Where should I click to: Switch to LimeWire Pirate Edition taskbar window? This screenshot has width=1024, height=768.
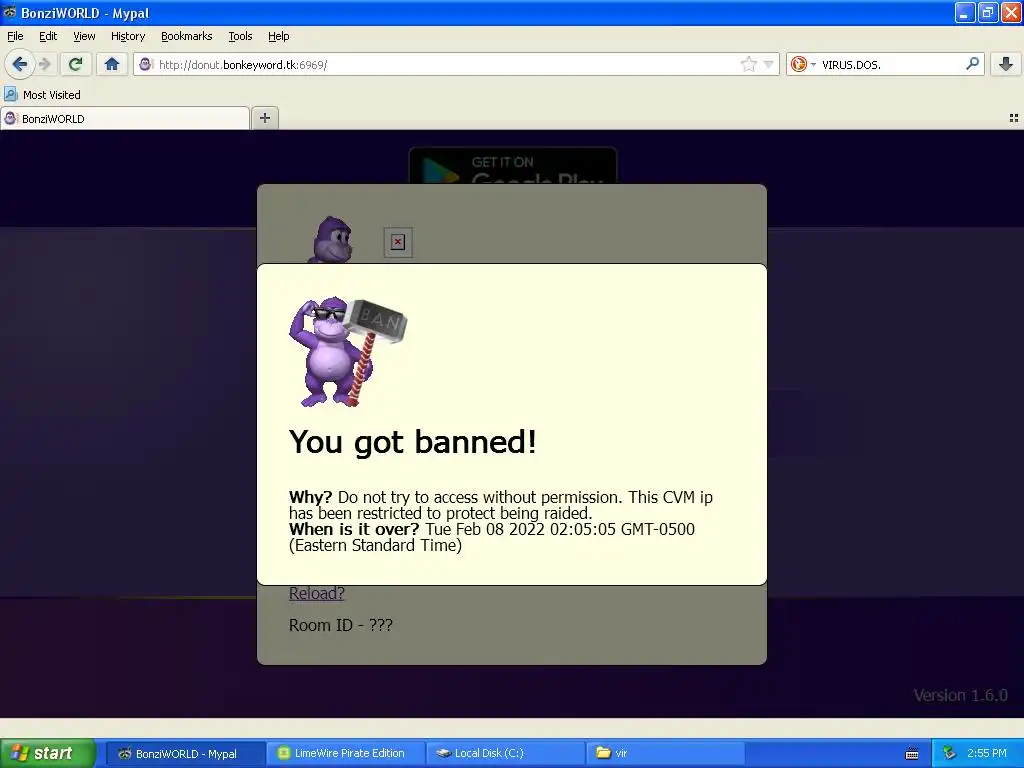[x=345, y=753]
